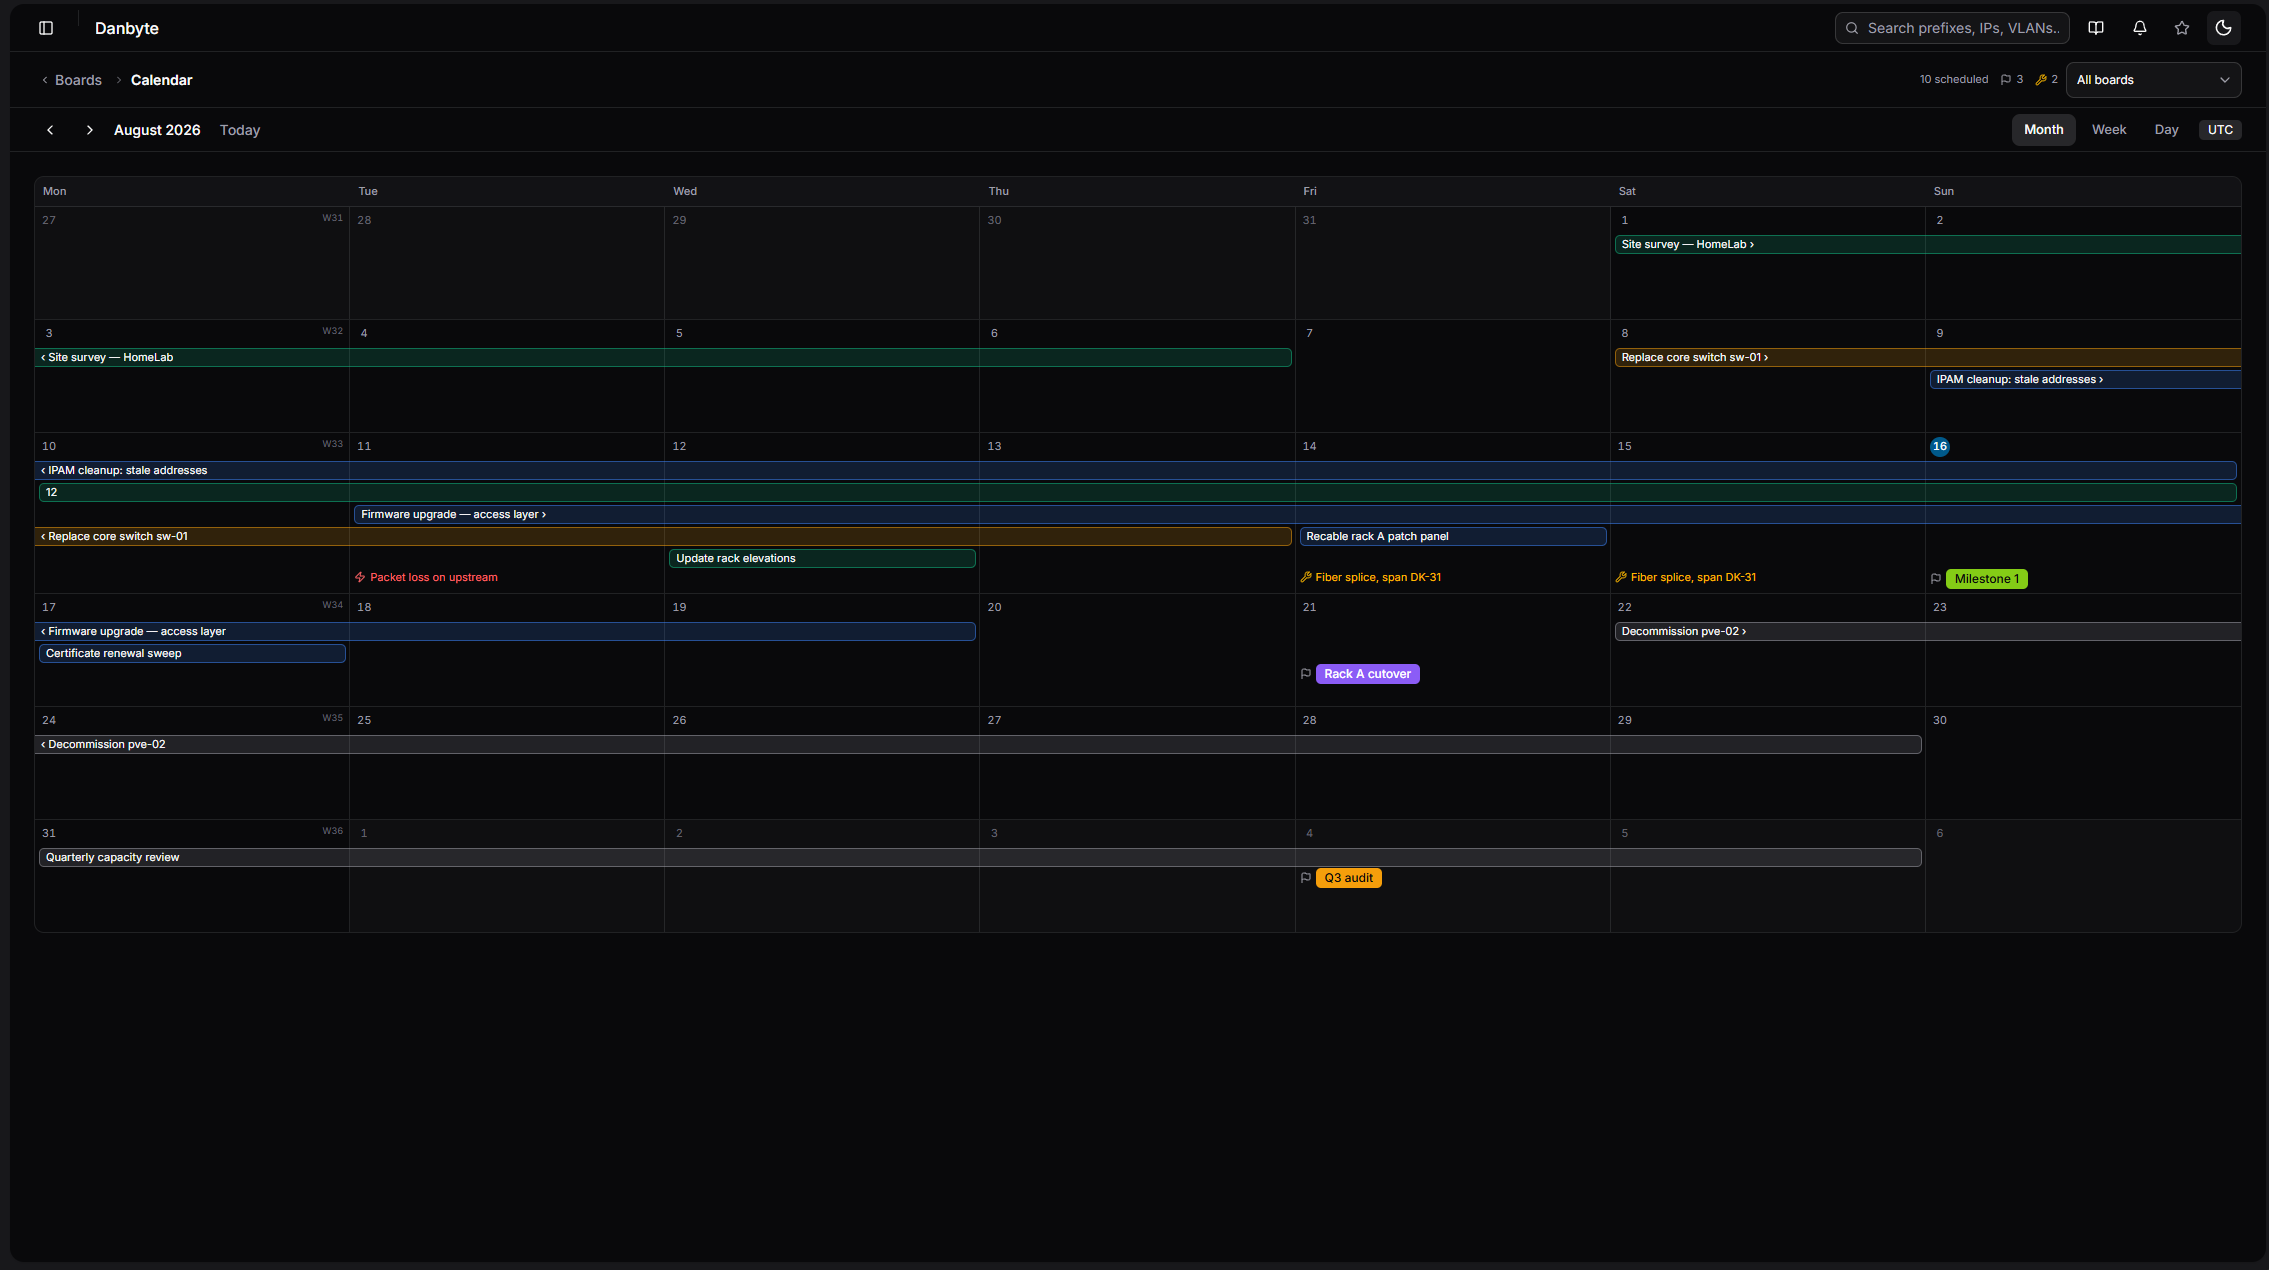Click flag icon beside Milestone 1
Image resolution: width=2269 pixels, height=1270 pixels.
[x=1936, y=579]
